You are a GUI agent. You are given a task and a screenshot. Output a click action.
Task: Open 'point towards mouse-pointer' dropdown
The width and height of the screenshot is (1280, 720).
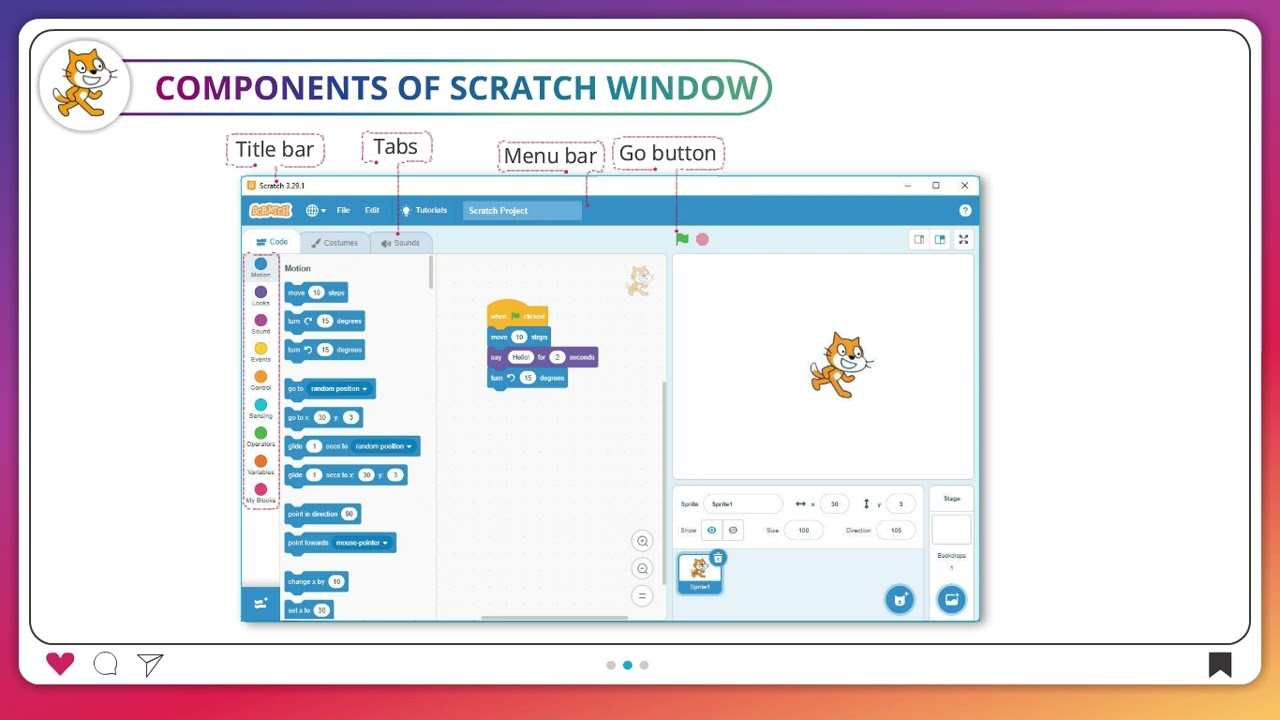tap(362, 542)
